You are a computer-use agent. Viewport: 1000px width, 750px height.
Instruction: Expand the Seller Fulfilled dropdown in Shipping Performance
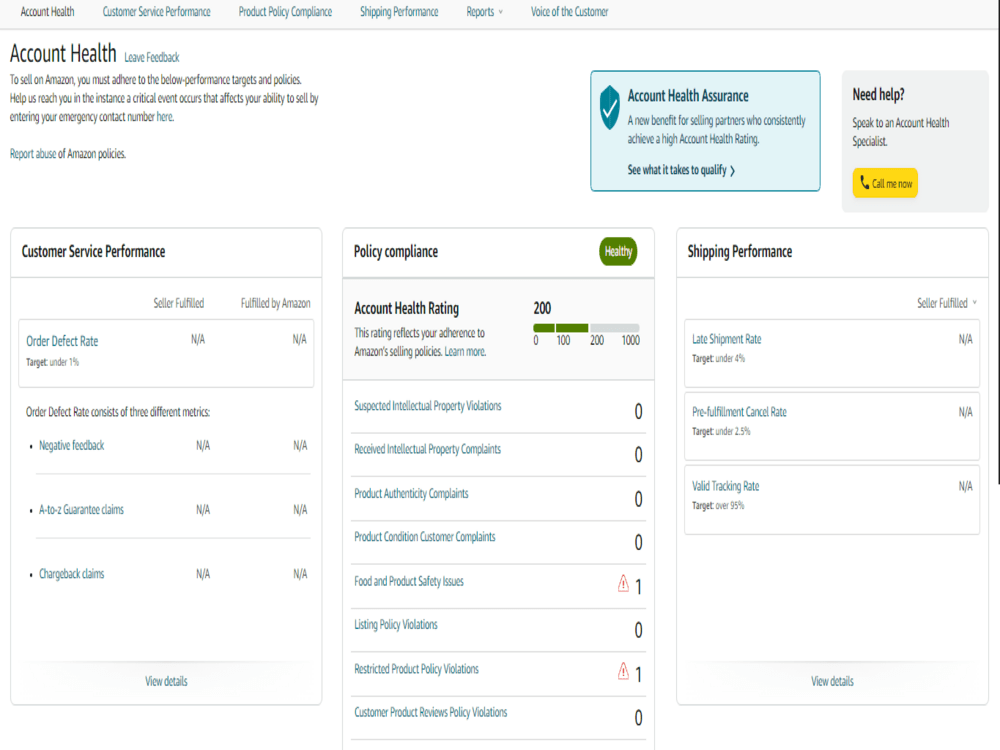[946, 303]
